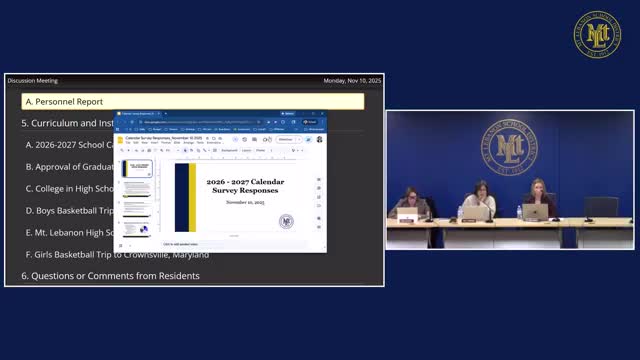The image size is (640, 360).
Task: Select the text box tool
Action: 191,150
